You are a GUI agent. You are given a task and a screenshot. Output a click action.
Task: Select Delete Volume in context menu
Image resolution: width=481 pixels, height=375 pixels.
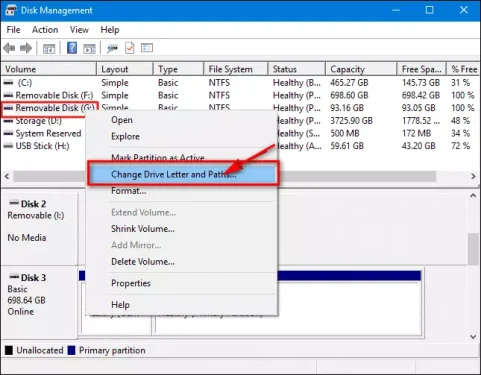(x=143, y=262)
